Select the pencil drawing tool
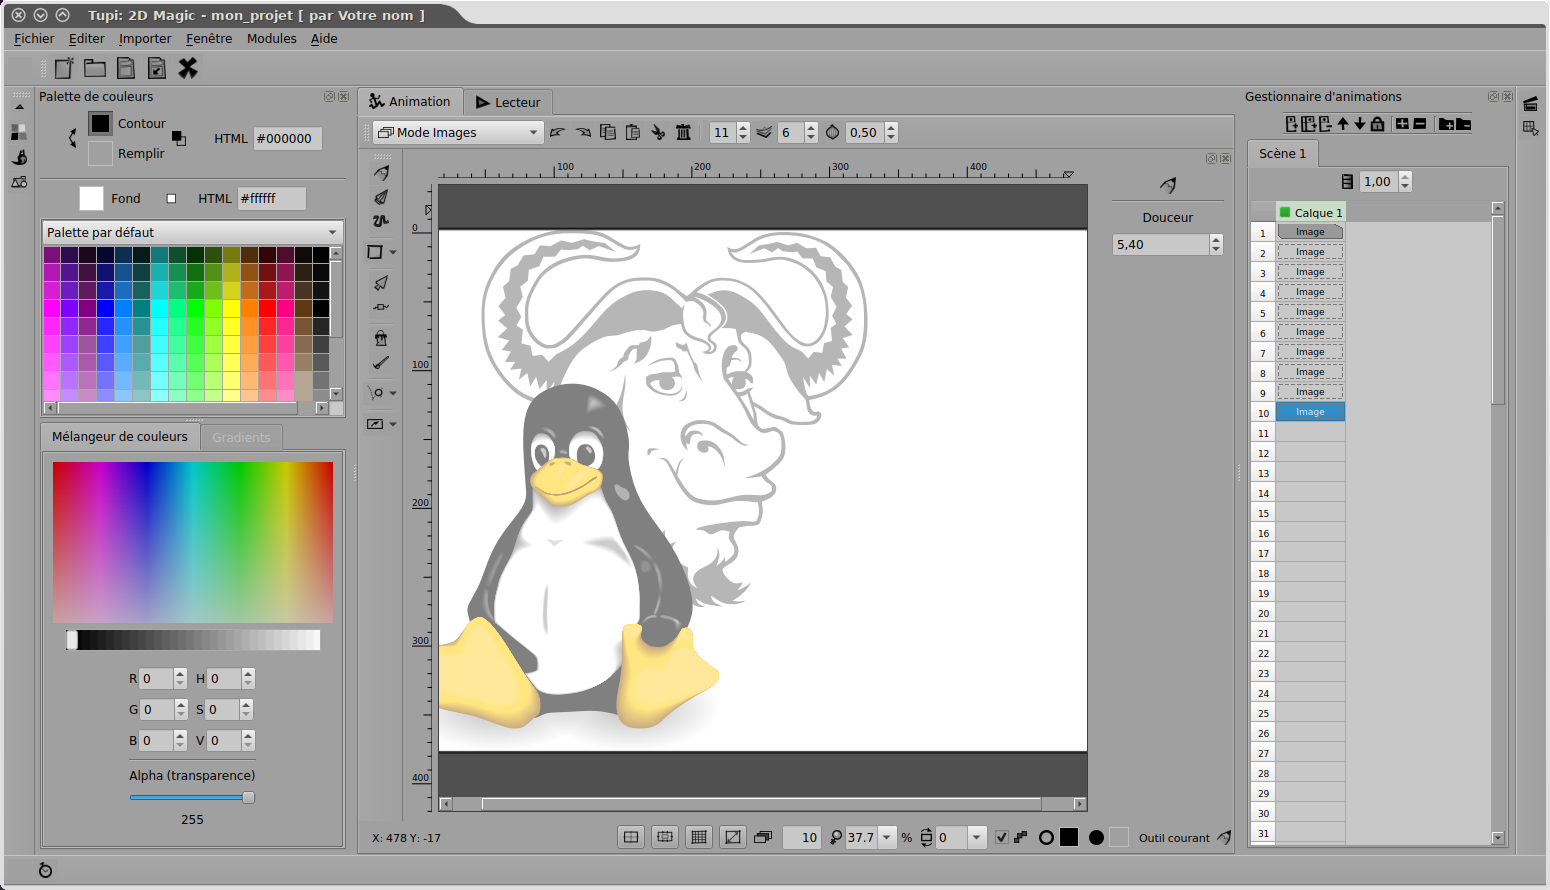The image size is (1550, 890). (x=381, y=173)
